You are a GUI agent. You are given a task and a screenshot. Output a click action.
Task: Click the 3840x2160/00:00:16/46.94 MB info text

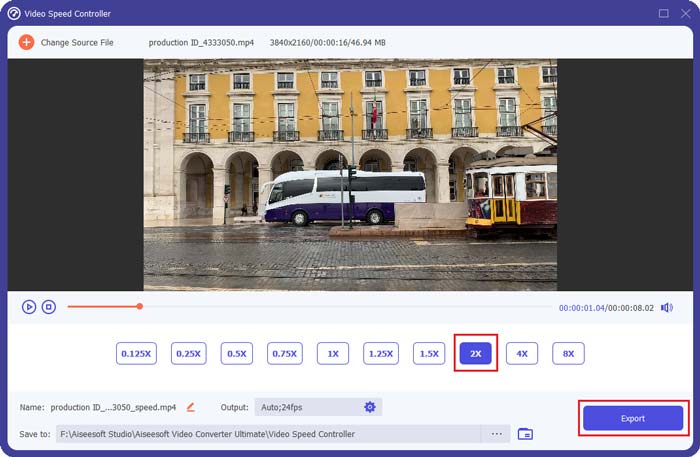click(x=328, y=42)
